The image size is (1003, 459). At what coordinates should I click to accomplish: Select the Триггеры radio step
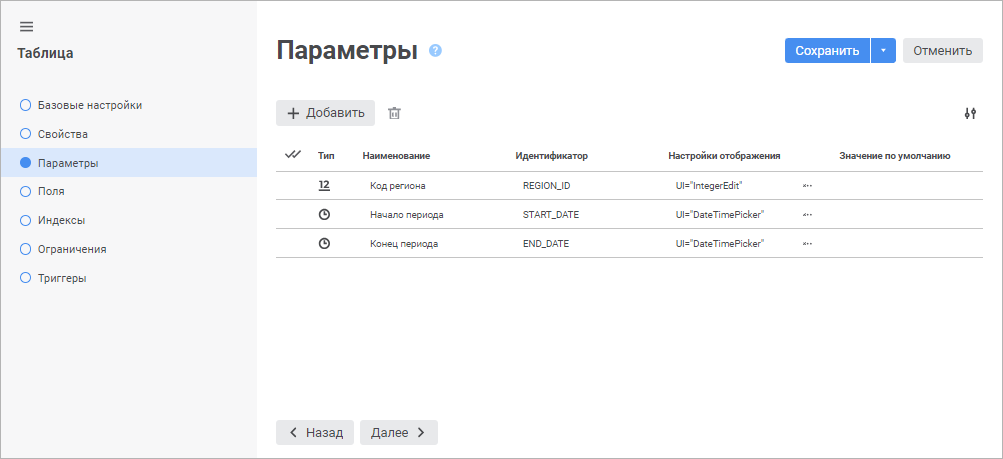(26, 278)
